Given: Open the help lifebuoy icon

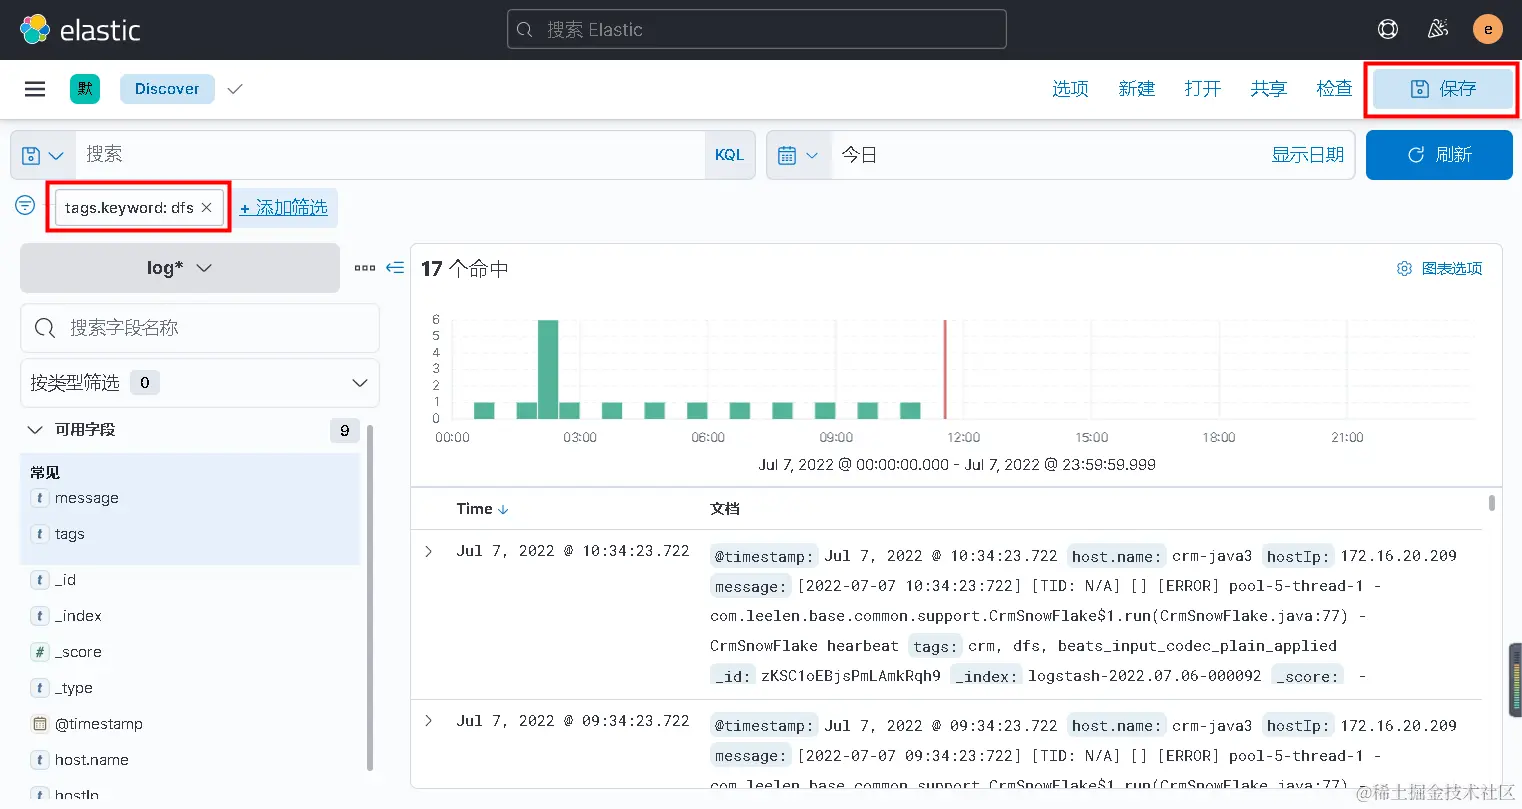Looking at the screenshot, I should pos(1388,29).
